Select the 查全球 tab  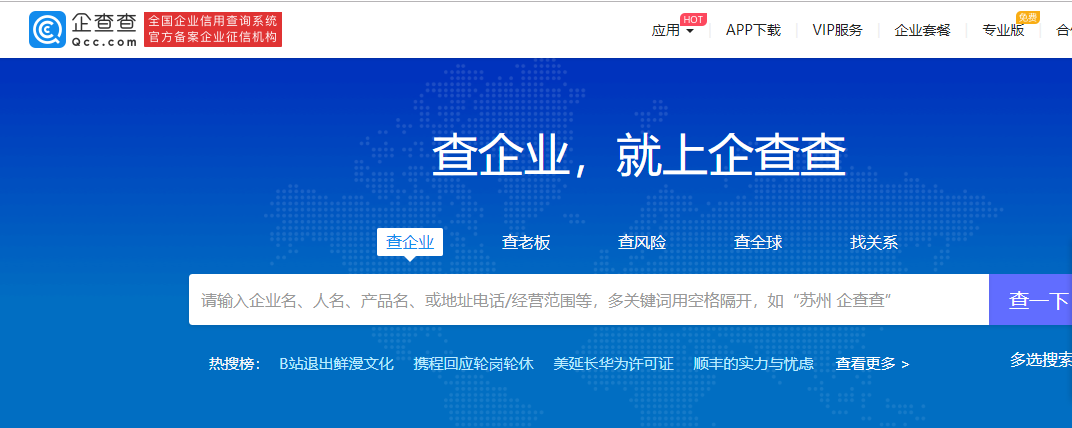click(x=758, y=243)
